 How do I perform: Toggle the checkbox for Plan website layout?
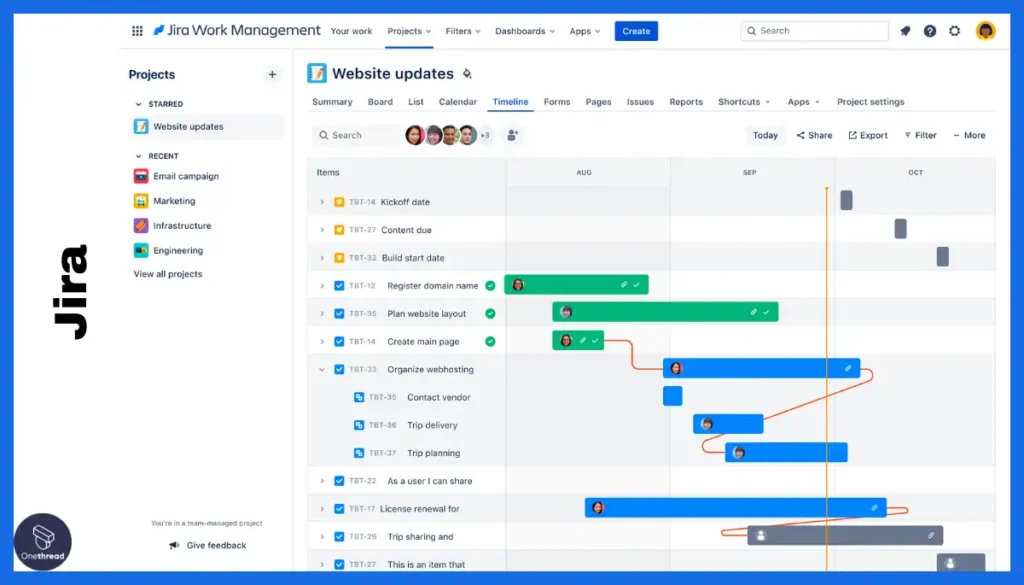[339, 313]
